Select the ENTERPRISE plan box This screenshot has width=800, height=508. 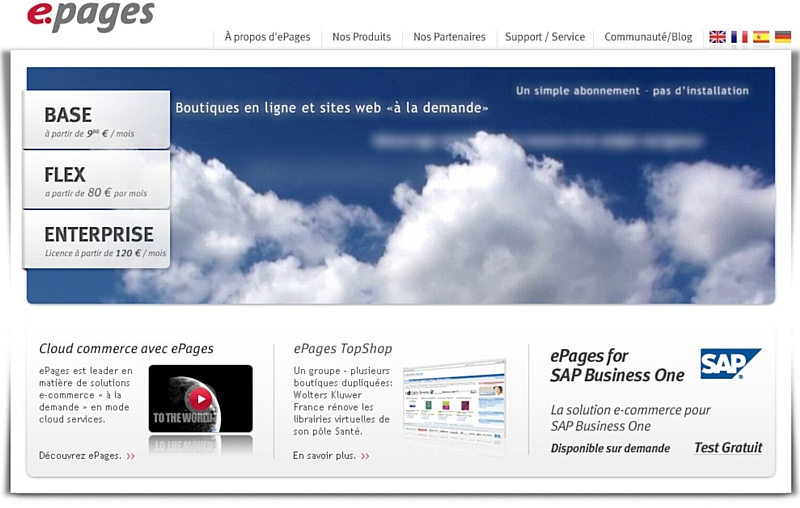click(x=96, y=239)
